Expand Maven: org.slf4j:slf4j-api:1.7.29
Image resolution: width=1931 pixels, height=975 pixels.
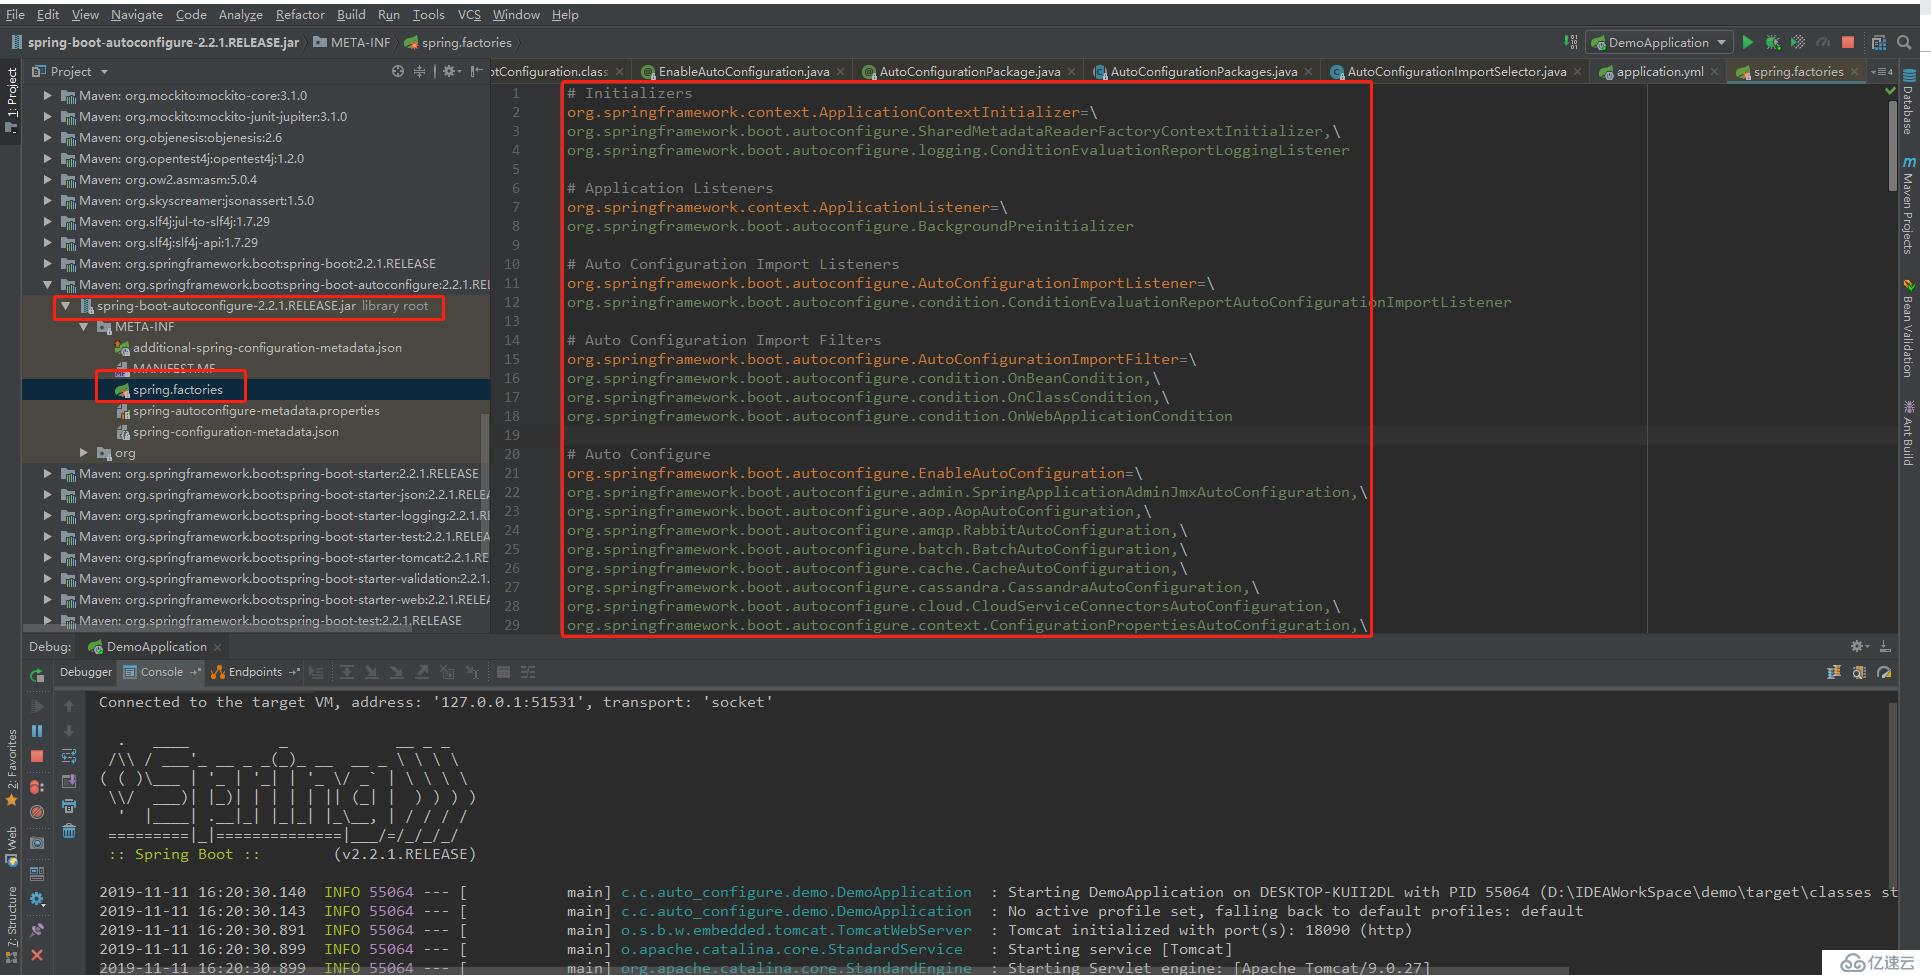coord(47,243)
